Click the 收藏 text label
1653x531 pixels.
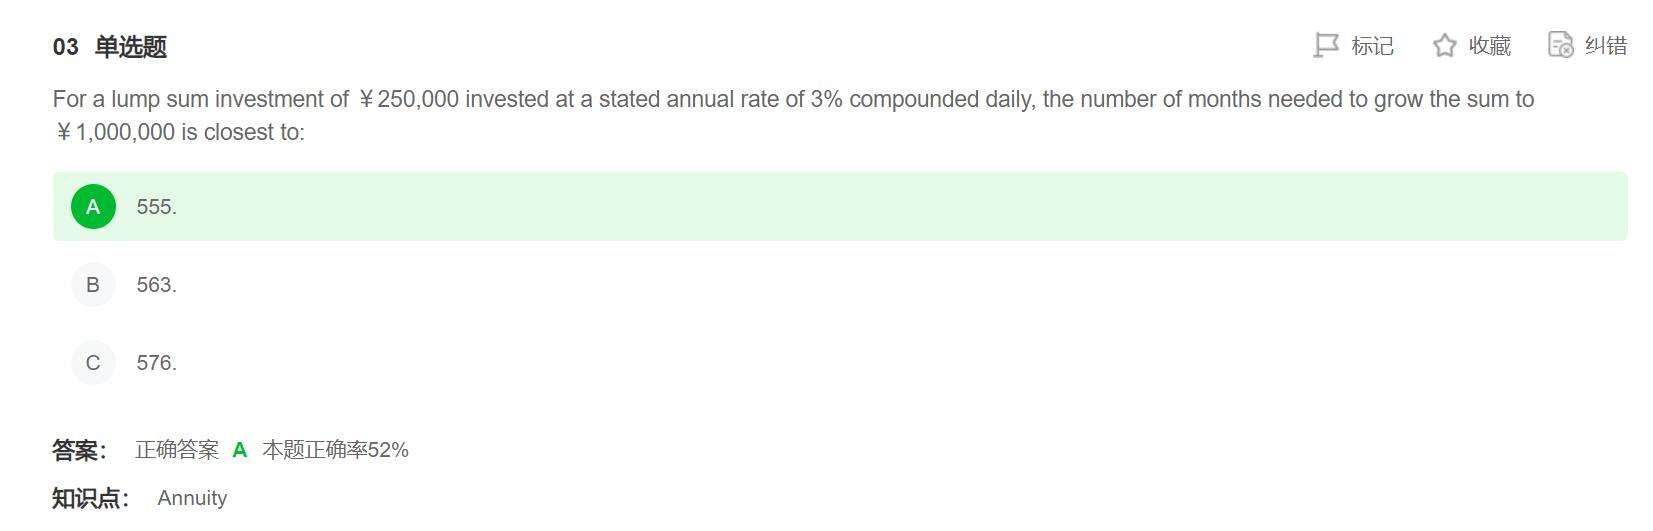click(1489, 46)
